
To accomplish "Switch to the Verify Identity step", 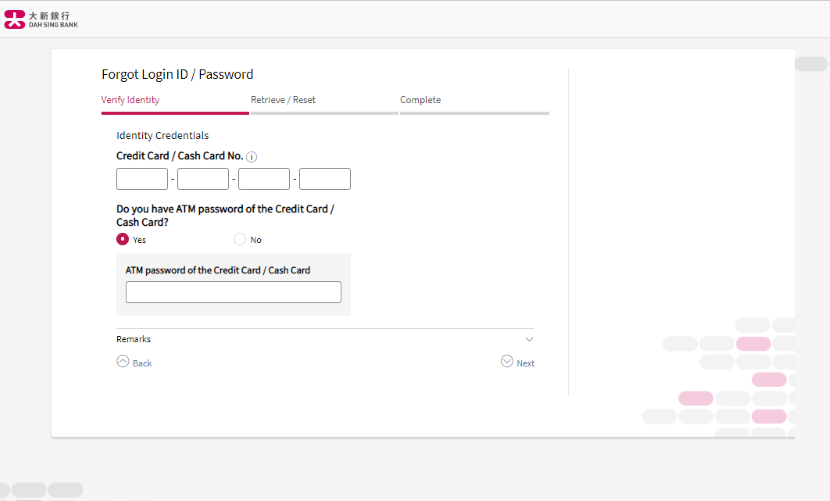I will pos(130,100).
